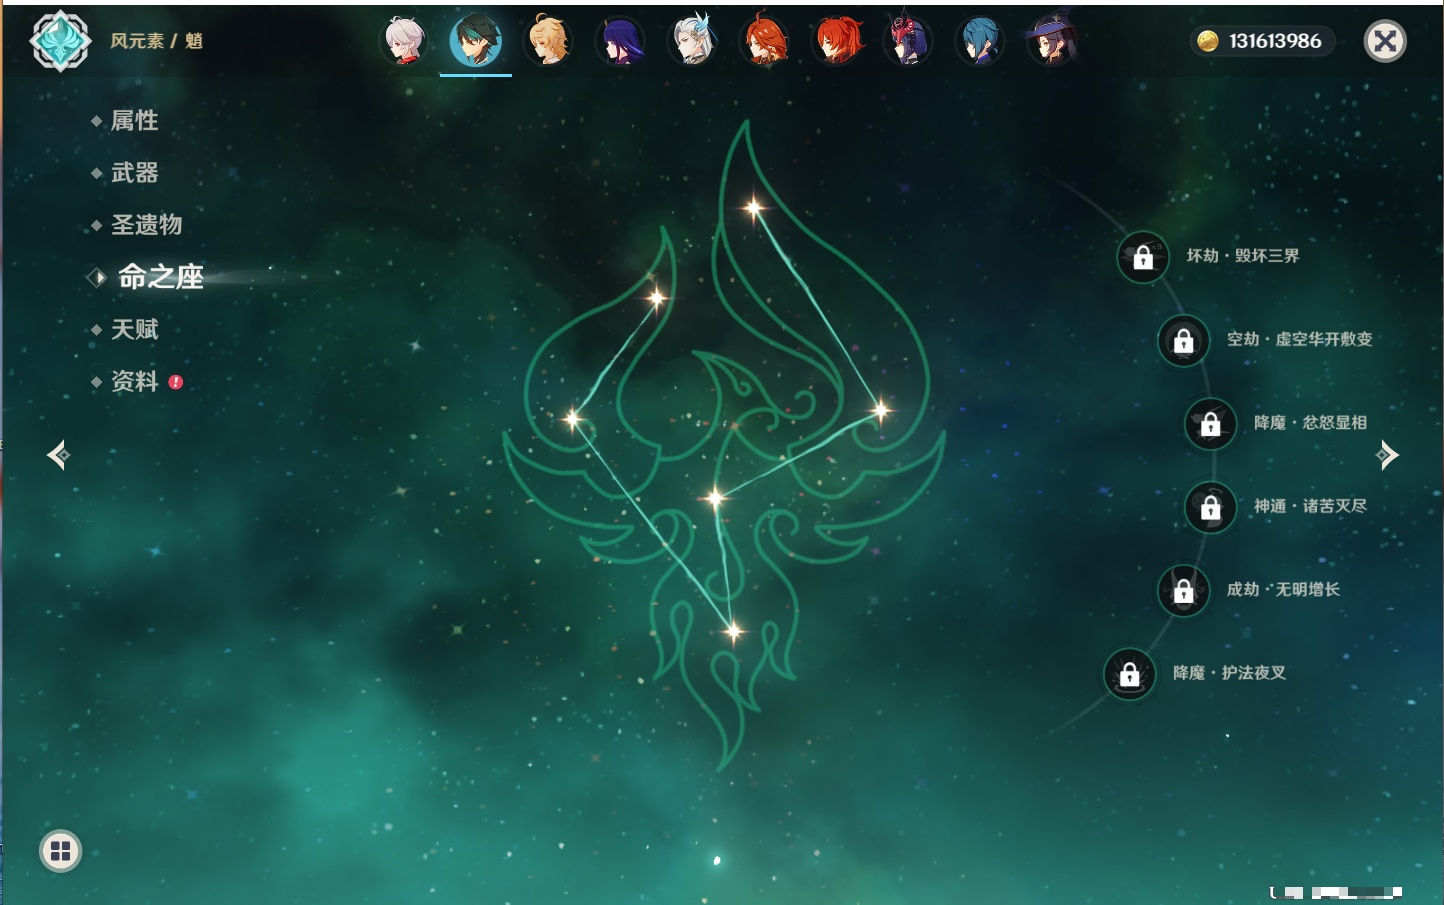
Task: Open the 资料 profile menu
Action: click(134, 381)
